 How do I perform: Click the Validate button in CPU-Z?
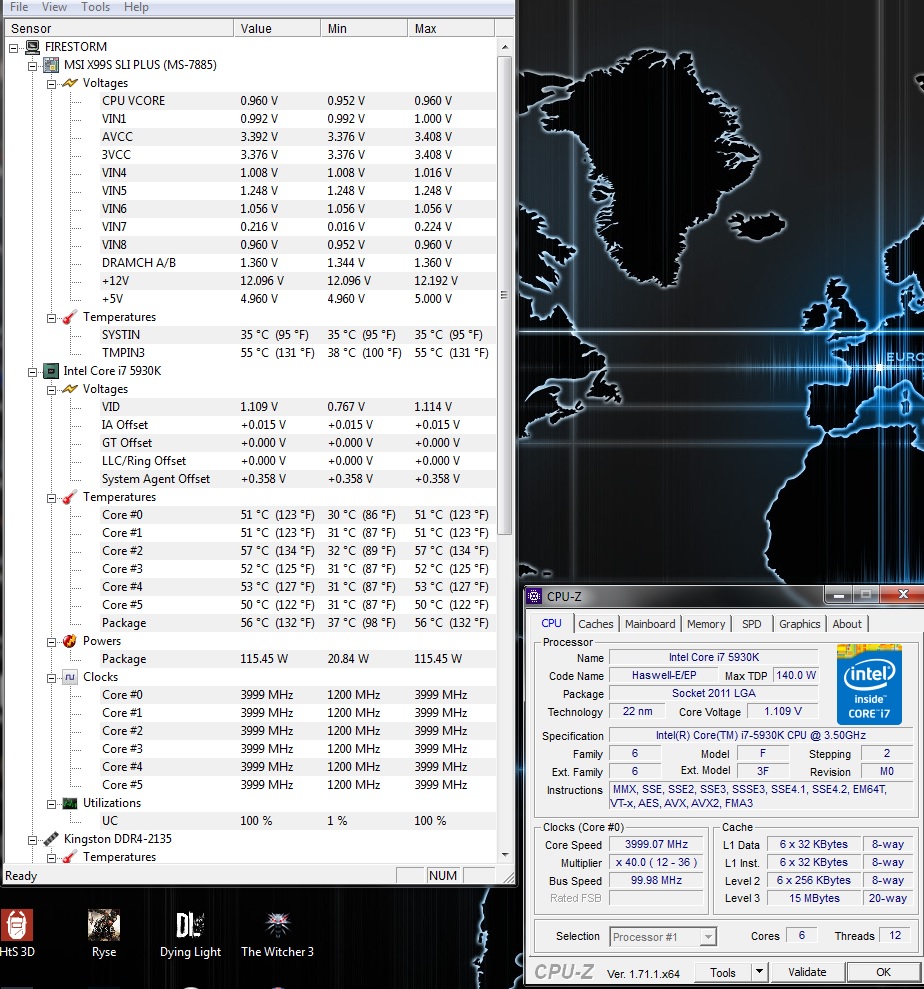click(x=807, y=972)
